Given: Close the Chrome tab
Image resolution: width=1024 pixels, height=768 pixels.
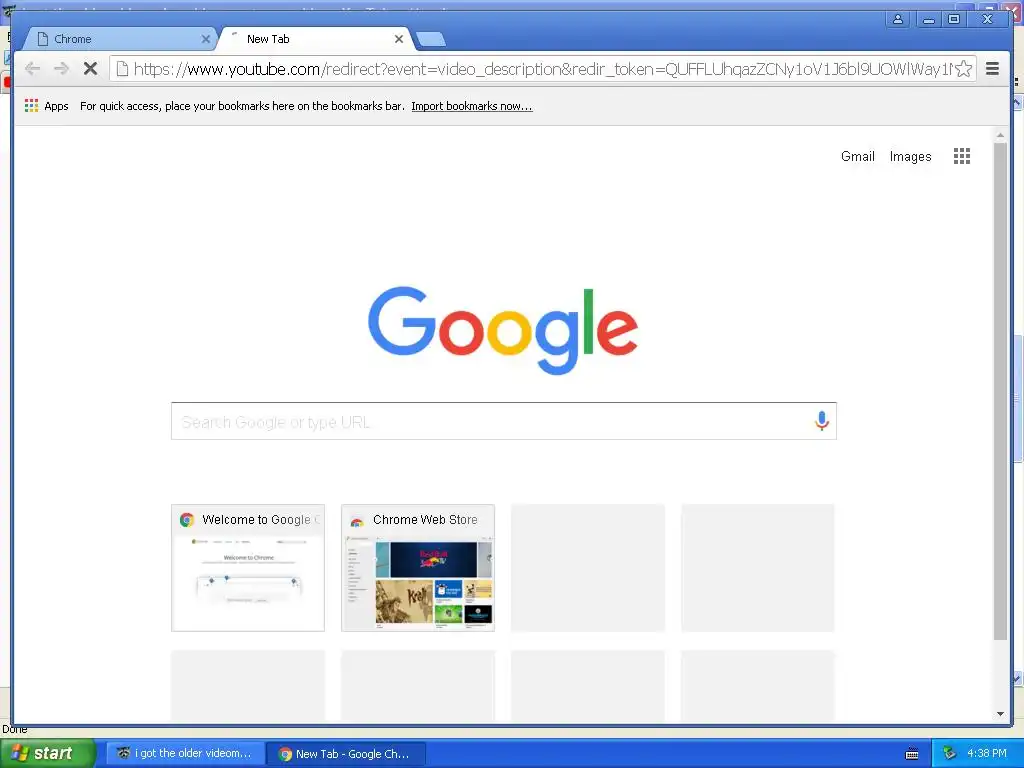Looking at the screenshot, I should 206,39.
